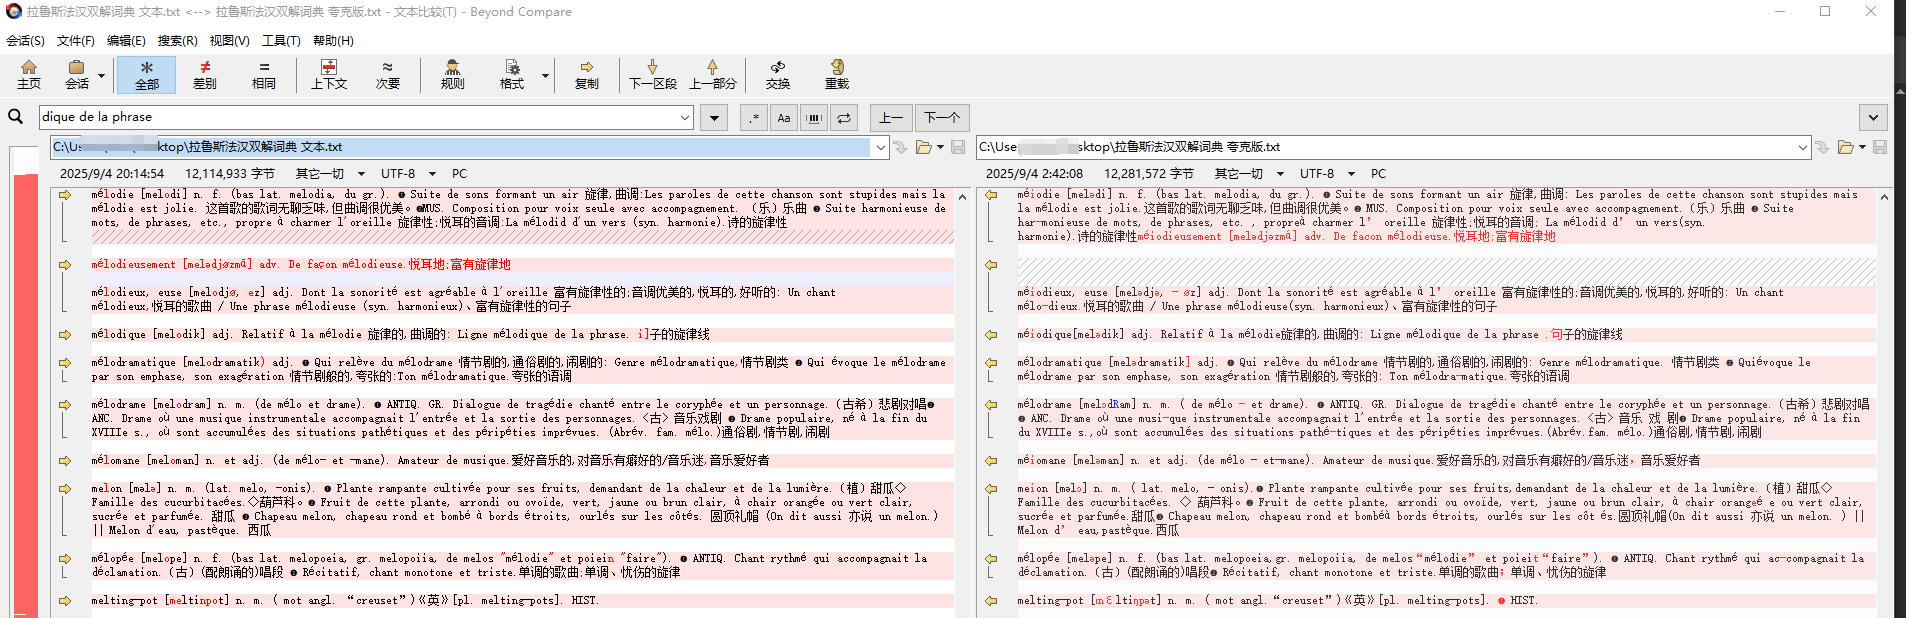1906x618 pixels.
Task: Find previous match with 上一 button
Action: coord(891,118)
